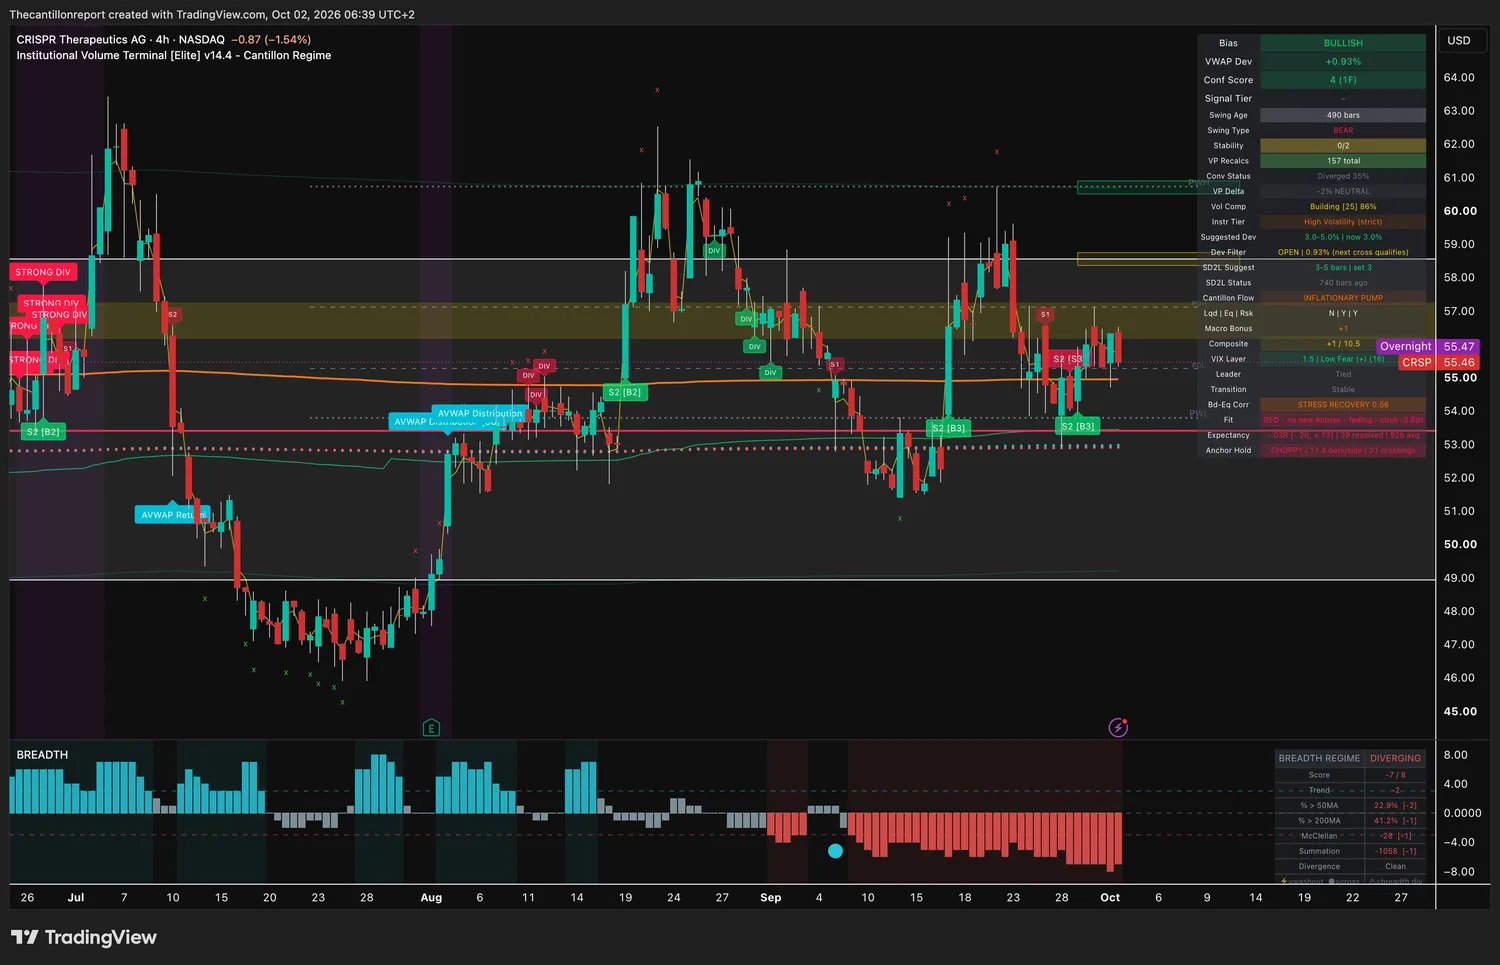Click the STRESS RECOVERY 0.56 cell
The width and height of the screenshot is (1500, 965).
[x=1343, y=405]
